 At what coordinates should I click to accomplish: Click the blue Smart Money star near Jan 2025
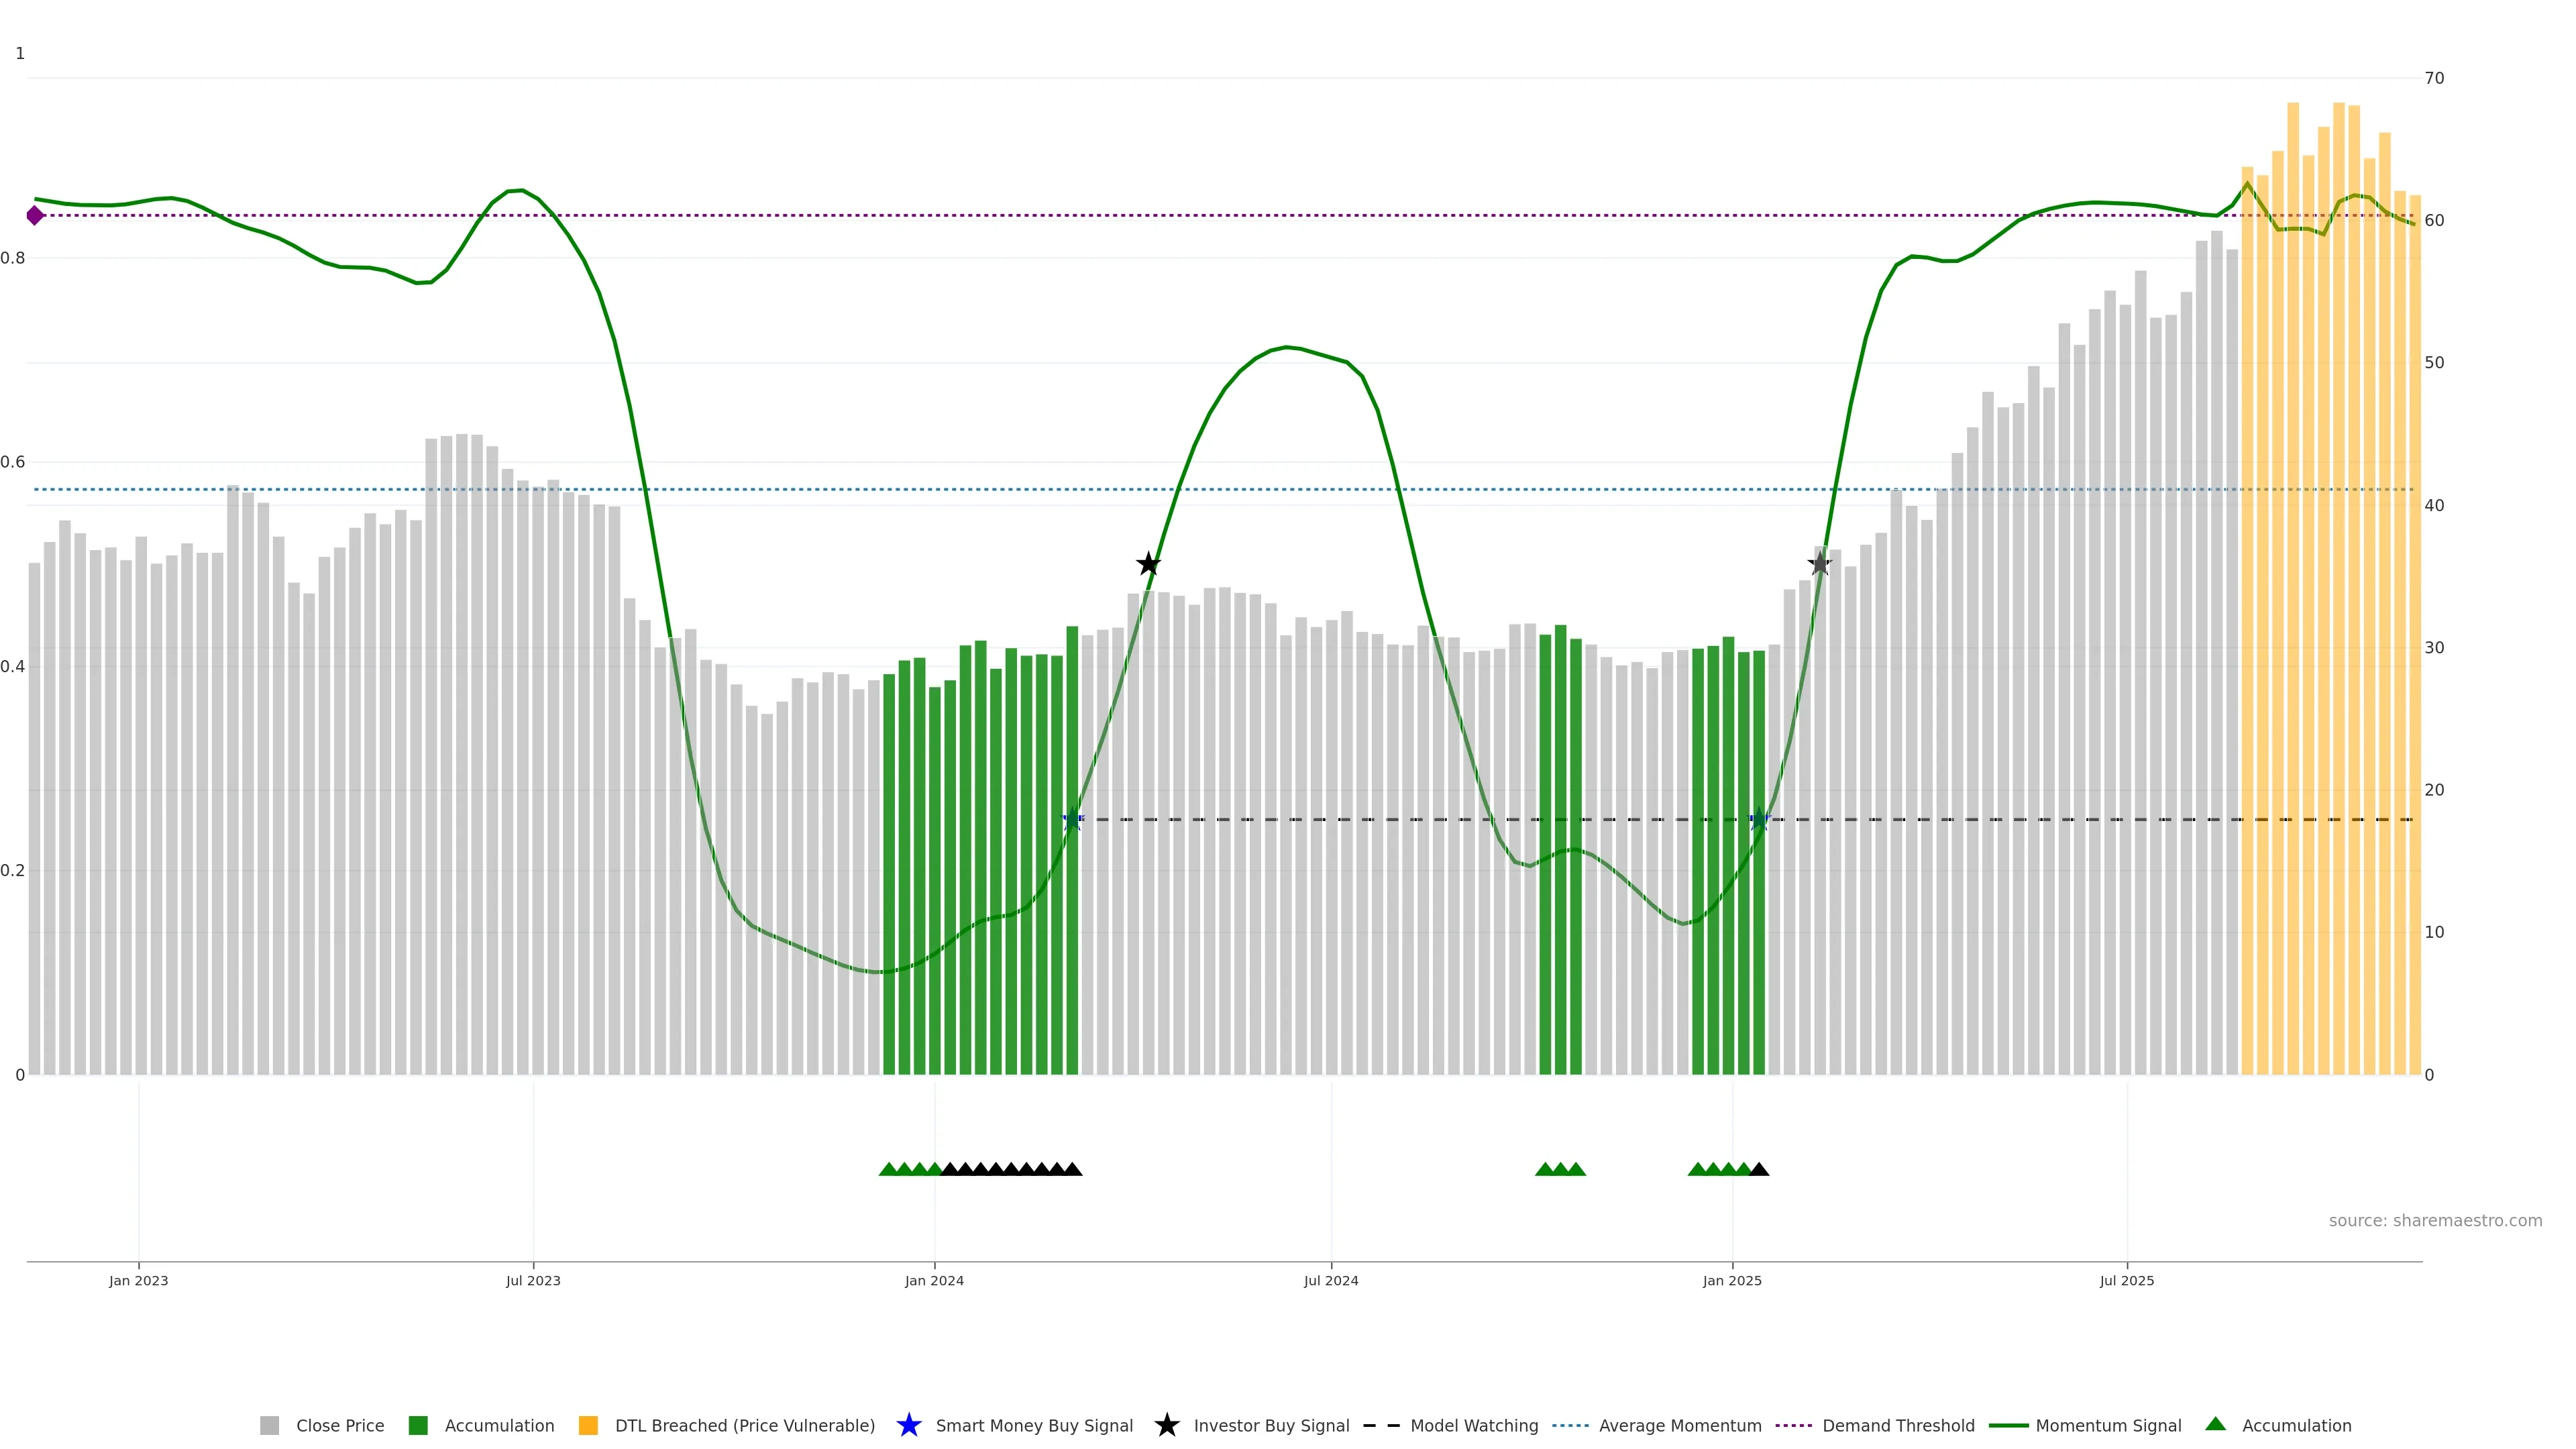1759,820
